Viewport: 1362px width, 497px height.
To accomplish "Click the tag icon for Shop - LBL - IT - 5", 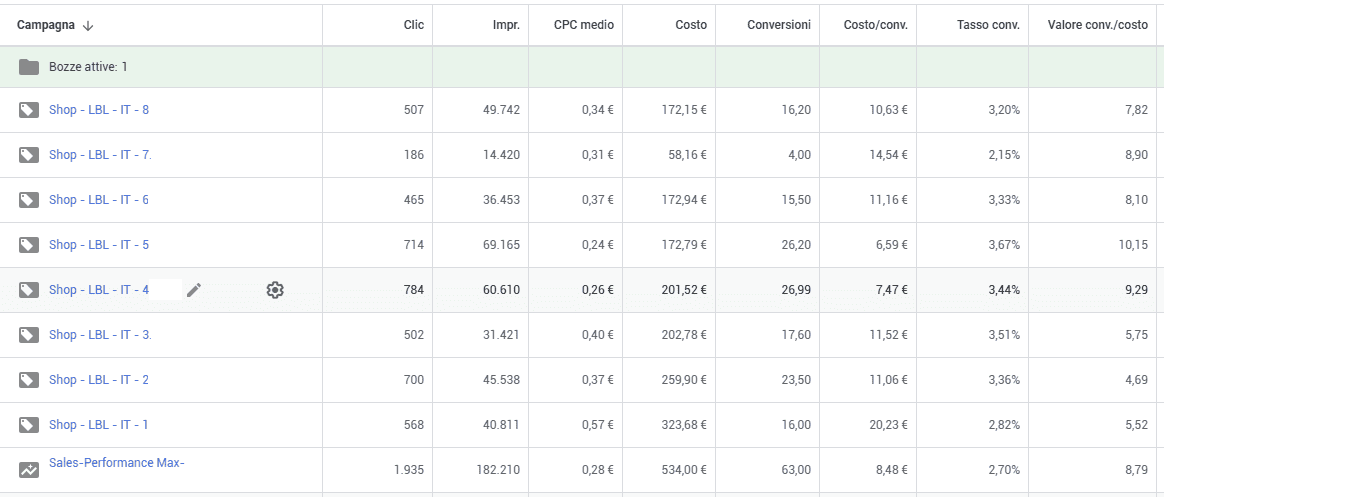I will 29,245.
